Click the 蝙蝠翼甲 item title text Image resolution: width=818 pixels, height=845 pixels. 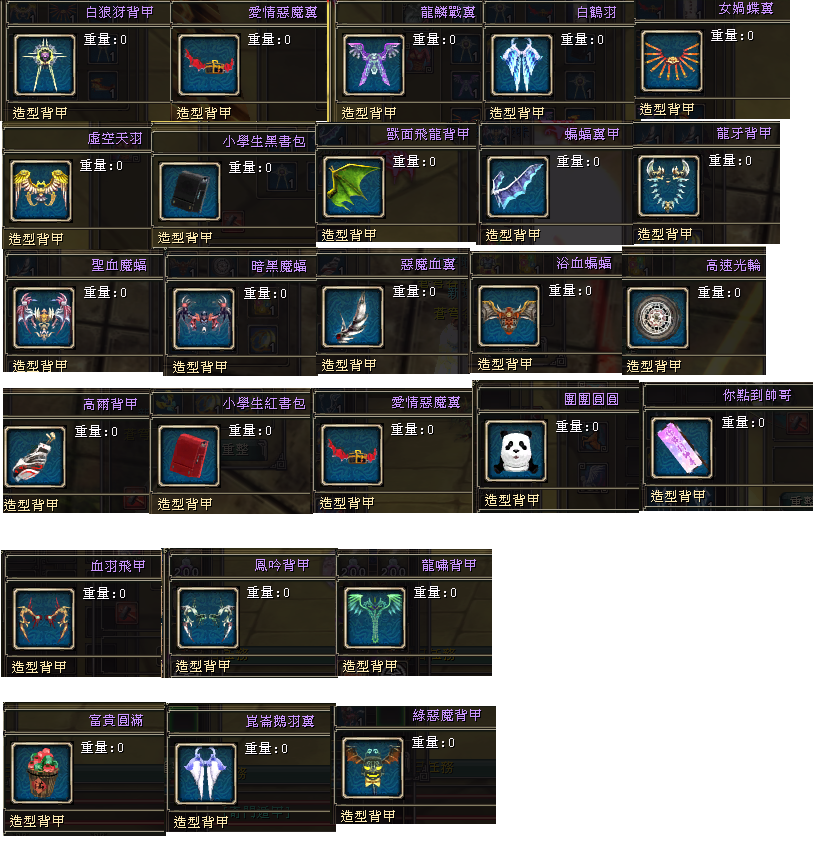tap(592, 134)
